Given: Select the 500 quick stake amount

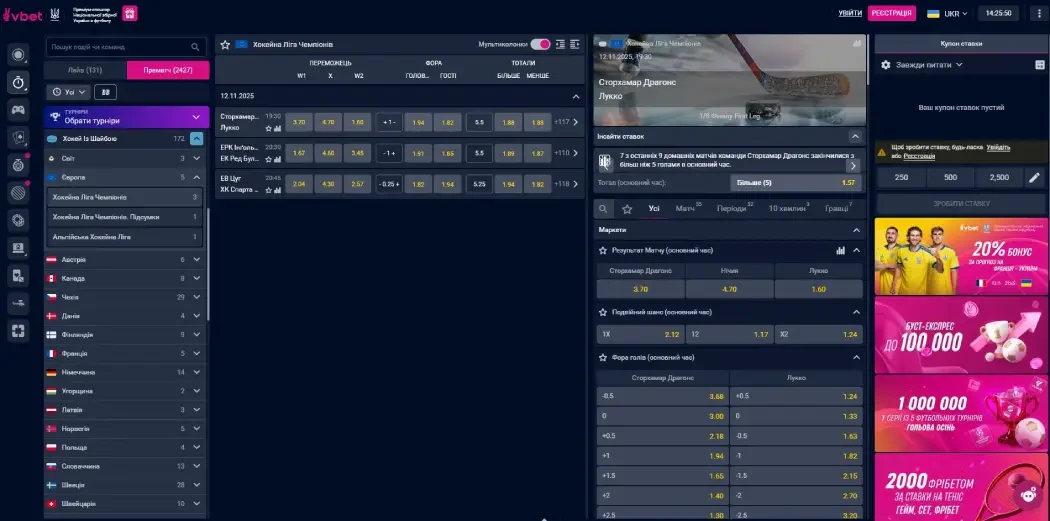Looking at the screenshot, I should coord(950,177).
